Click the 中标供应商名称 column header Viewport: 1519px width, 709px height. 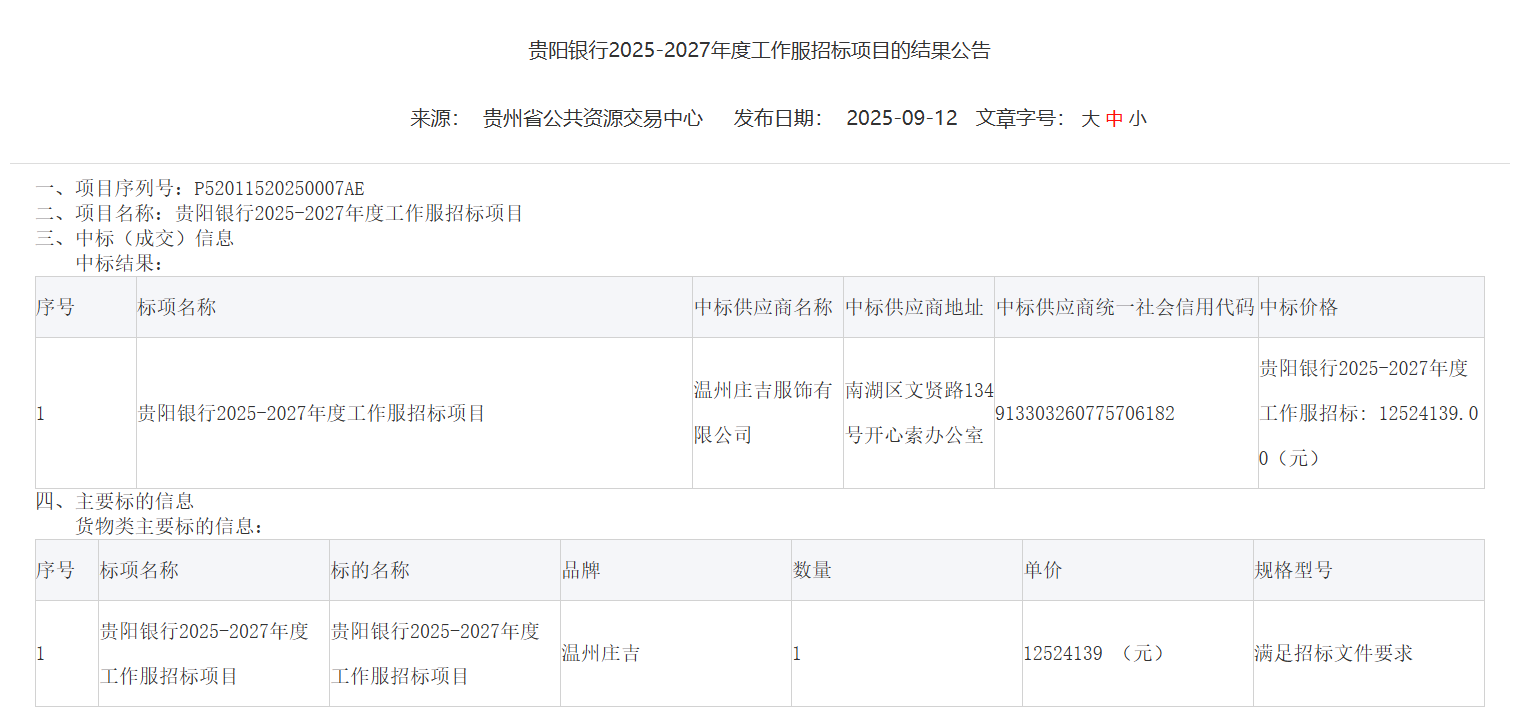[764, 308]
